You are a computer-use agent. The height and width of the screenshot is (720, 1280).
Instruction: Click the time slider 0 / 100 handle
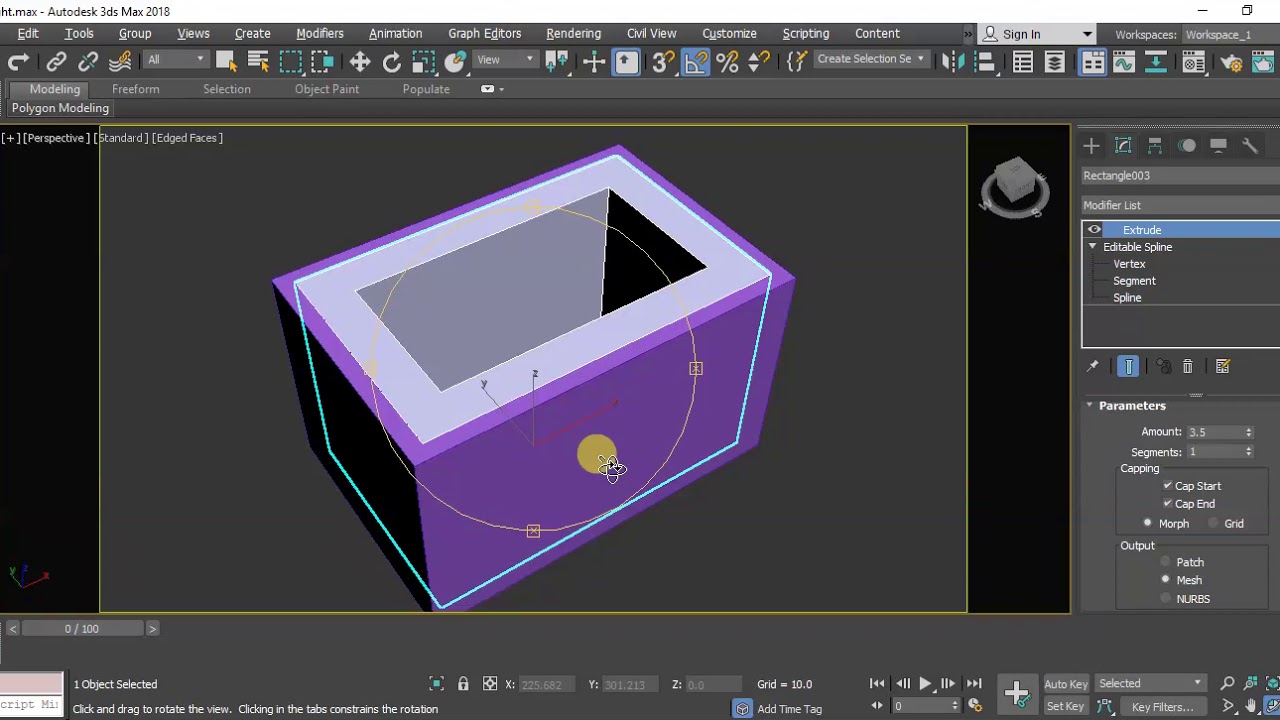coord(82,628)
